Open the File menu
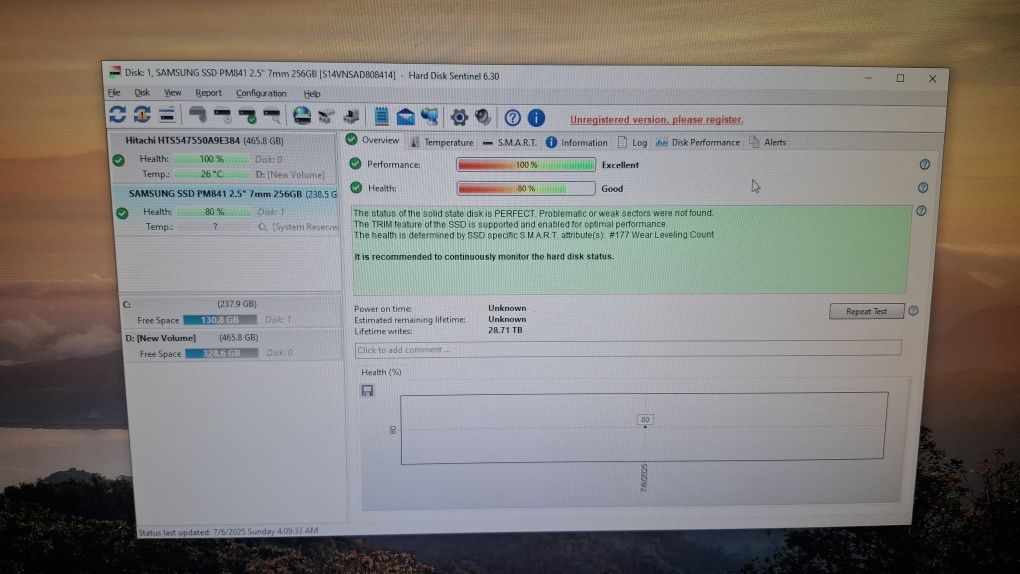 click(114, 92)
